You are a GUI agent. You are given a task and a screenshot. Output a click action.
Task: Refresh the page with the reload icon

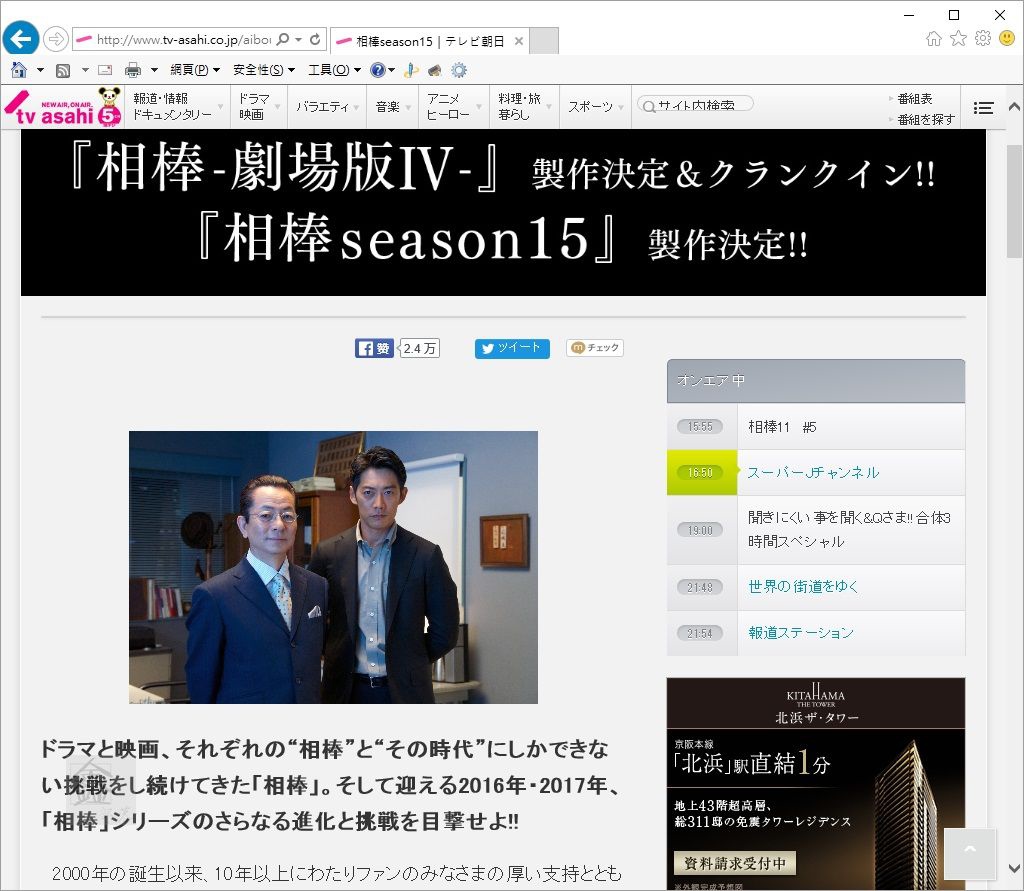pyautogui.click(x=315, y=39)
